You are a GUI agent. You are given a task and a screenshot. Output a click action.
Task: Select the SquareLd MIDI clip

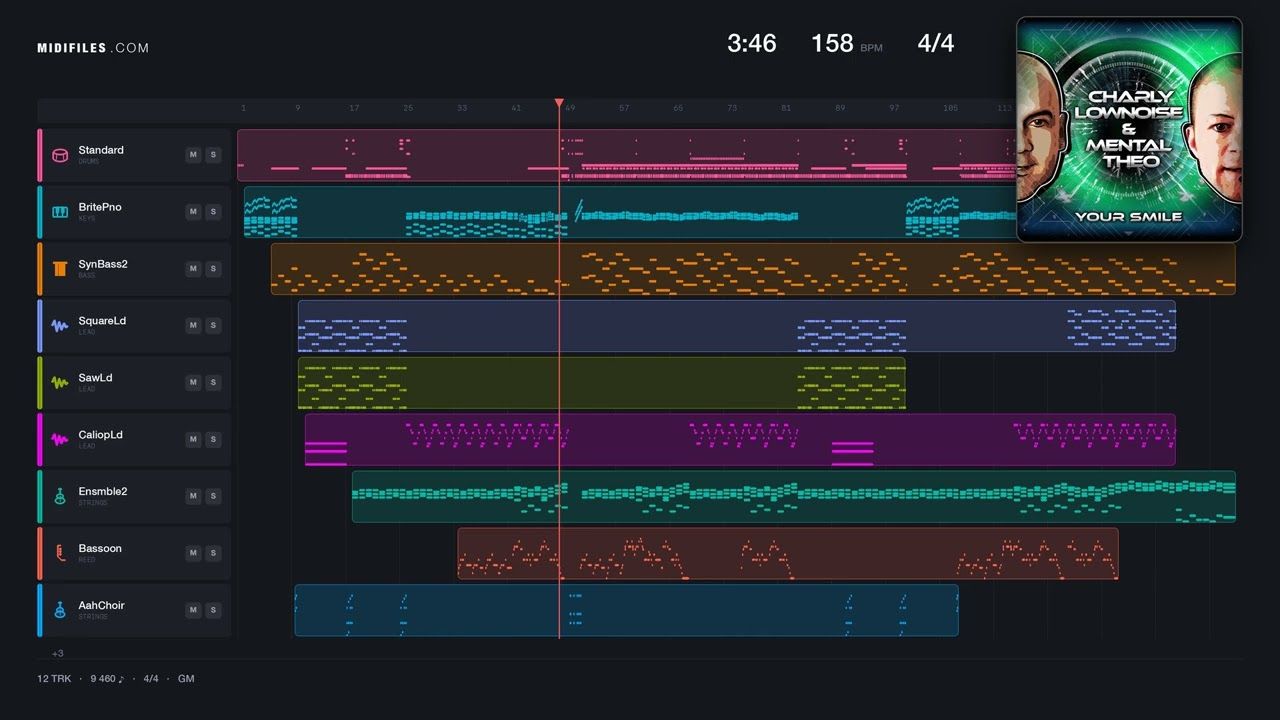click(737, 326)
